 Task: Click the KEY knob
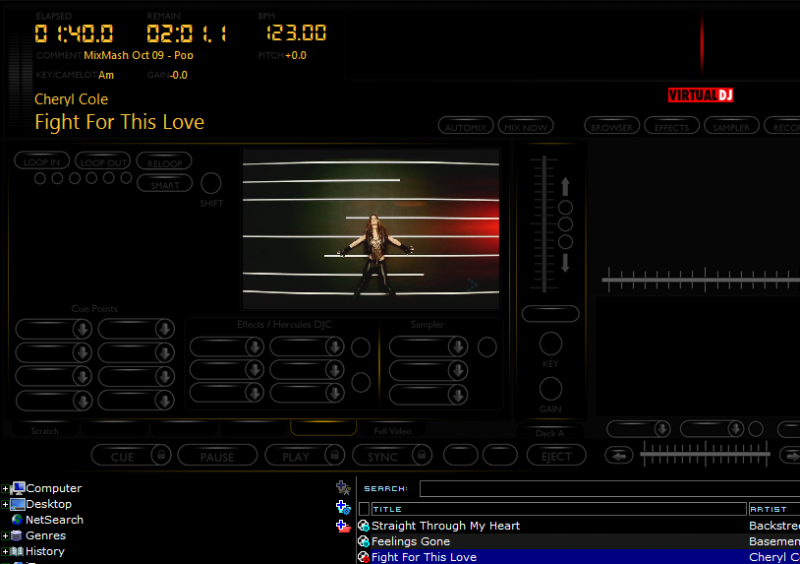tap(550, 344)
